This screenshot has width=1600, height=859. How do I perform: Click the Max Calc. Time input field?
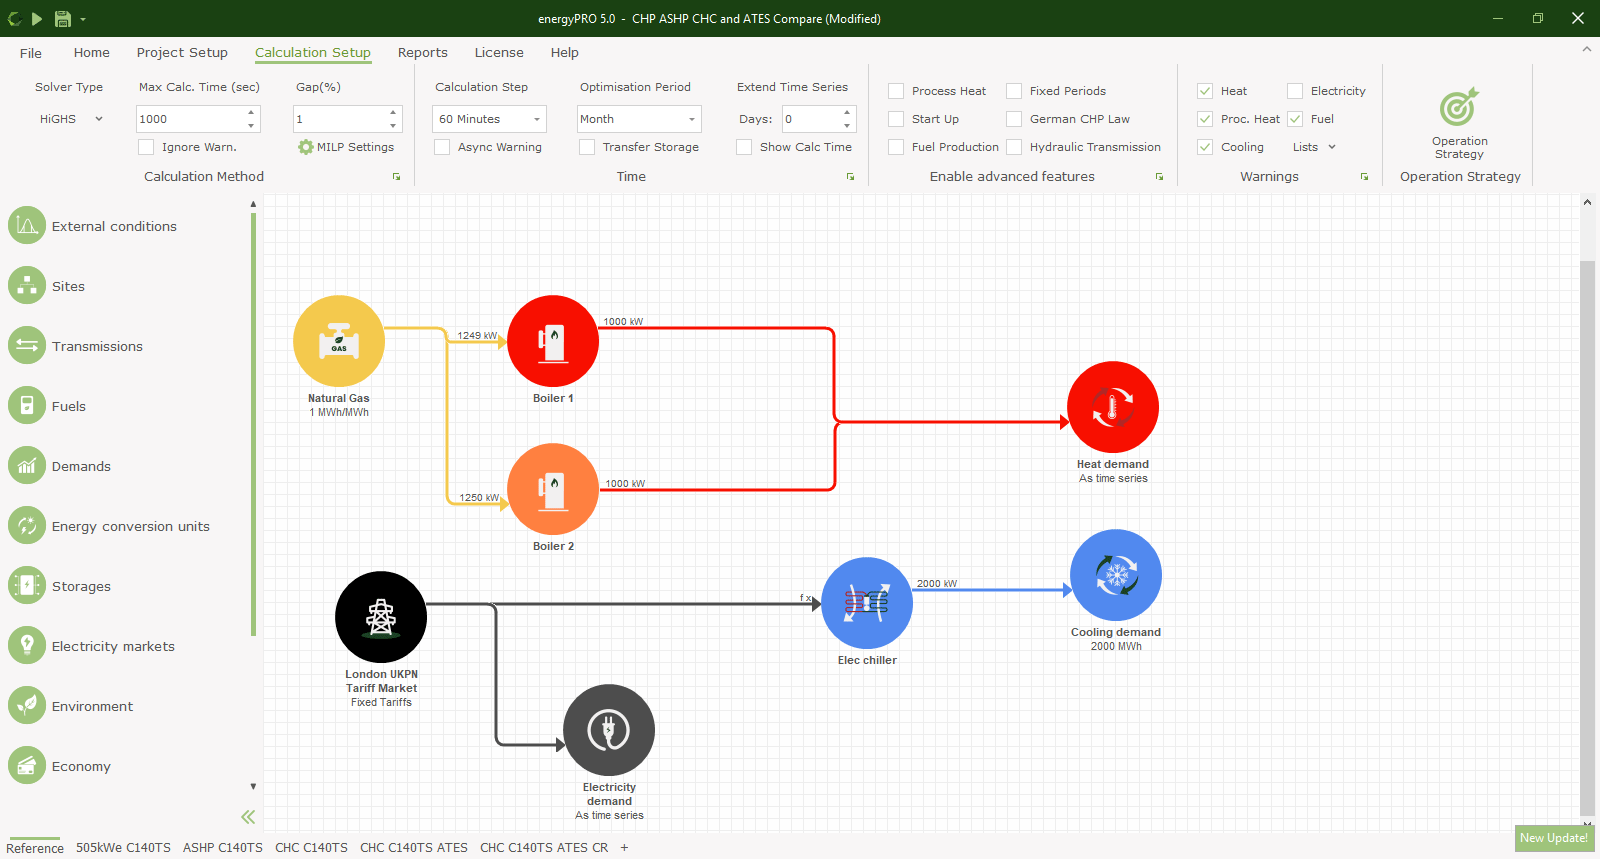(190, 119)
